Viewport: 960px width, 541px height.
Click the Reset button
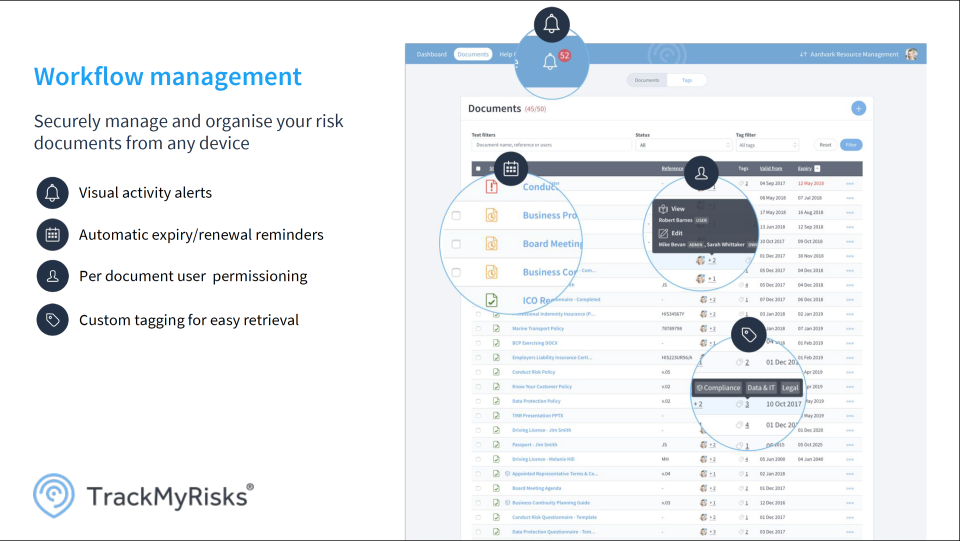825,145
